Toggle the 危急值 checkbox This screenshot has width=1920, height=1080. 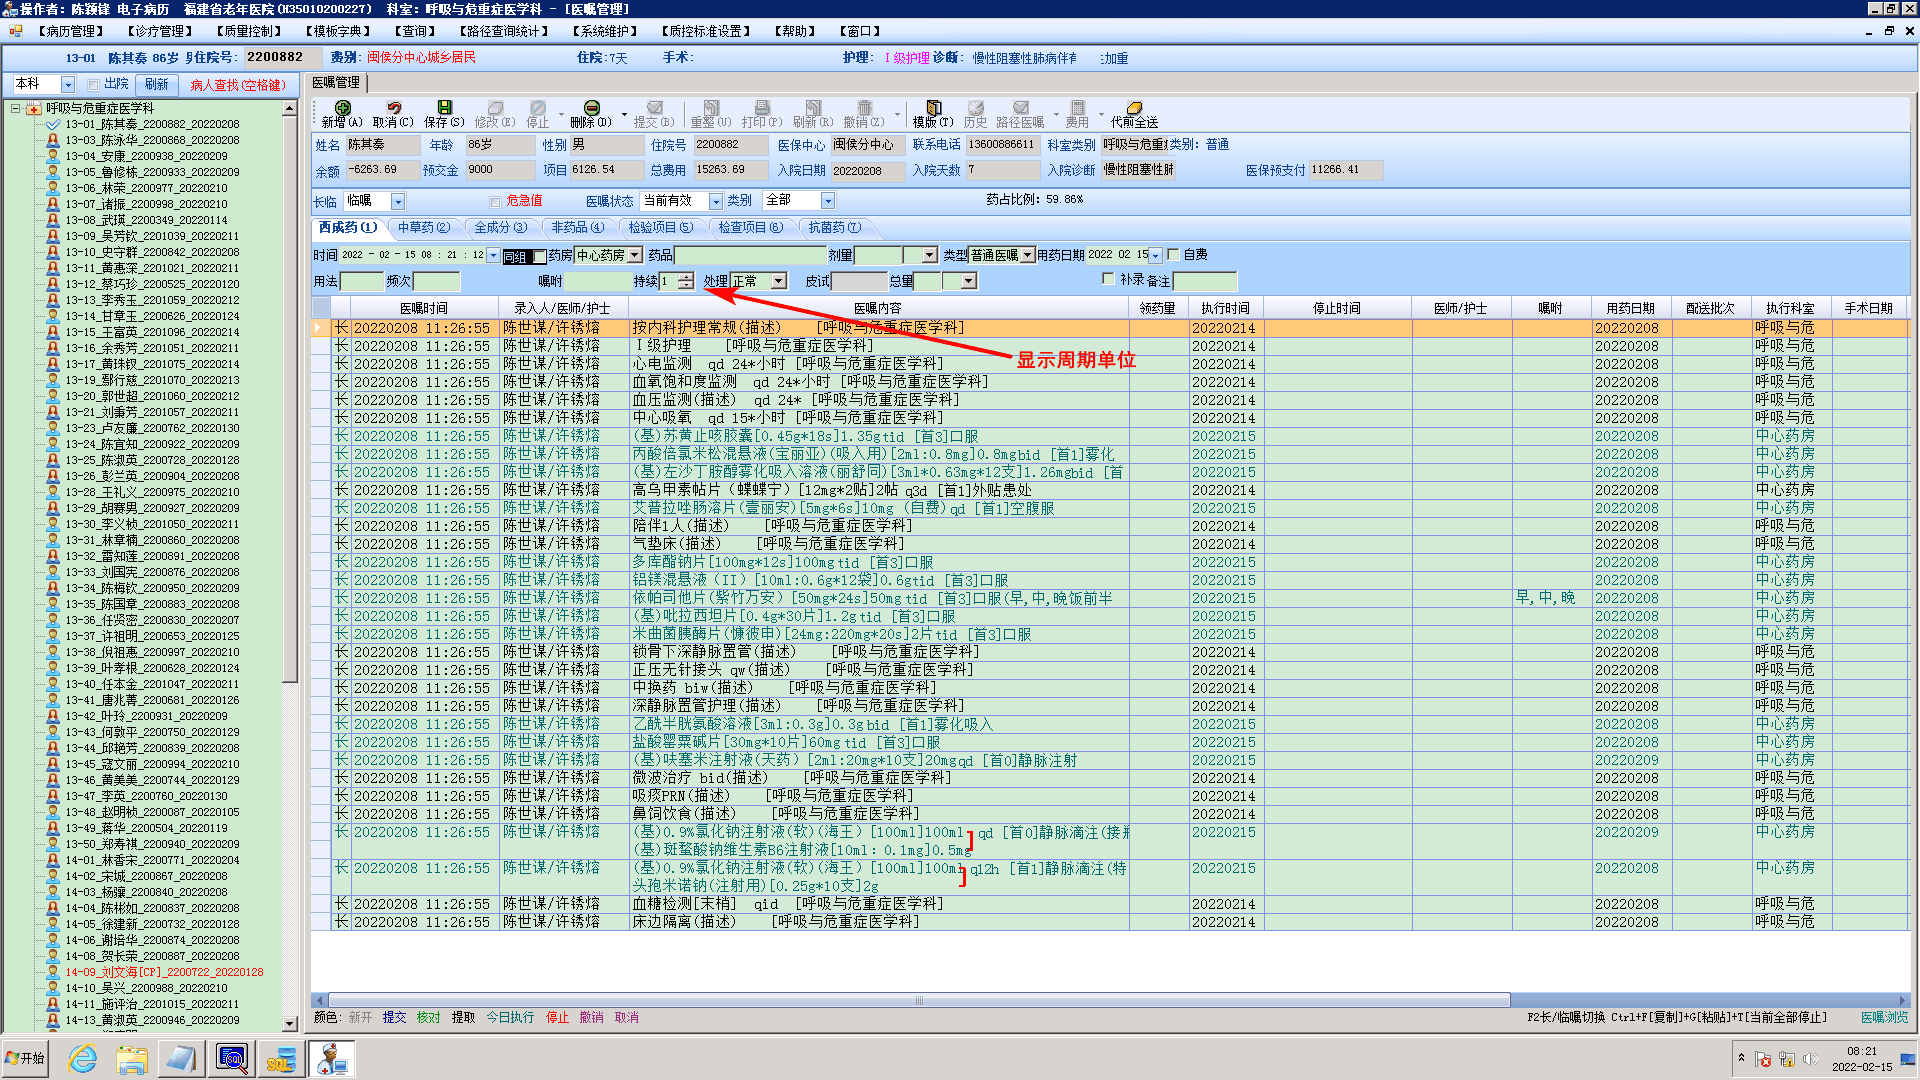click(496, 201)
